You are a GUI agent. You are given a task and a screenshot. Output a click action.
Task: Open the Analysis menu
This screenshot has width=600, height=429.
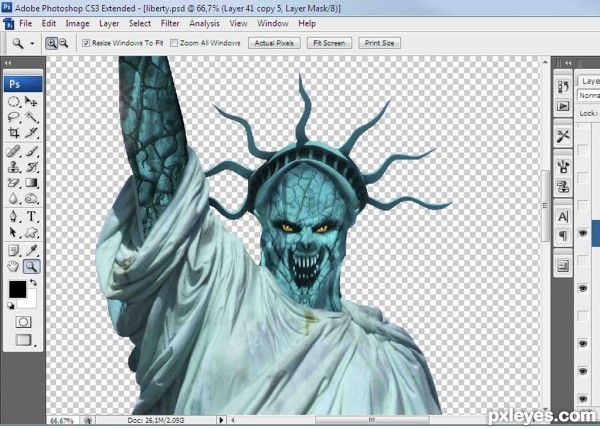click(204, 23)
